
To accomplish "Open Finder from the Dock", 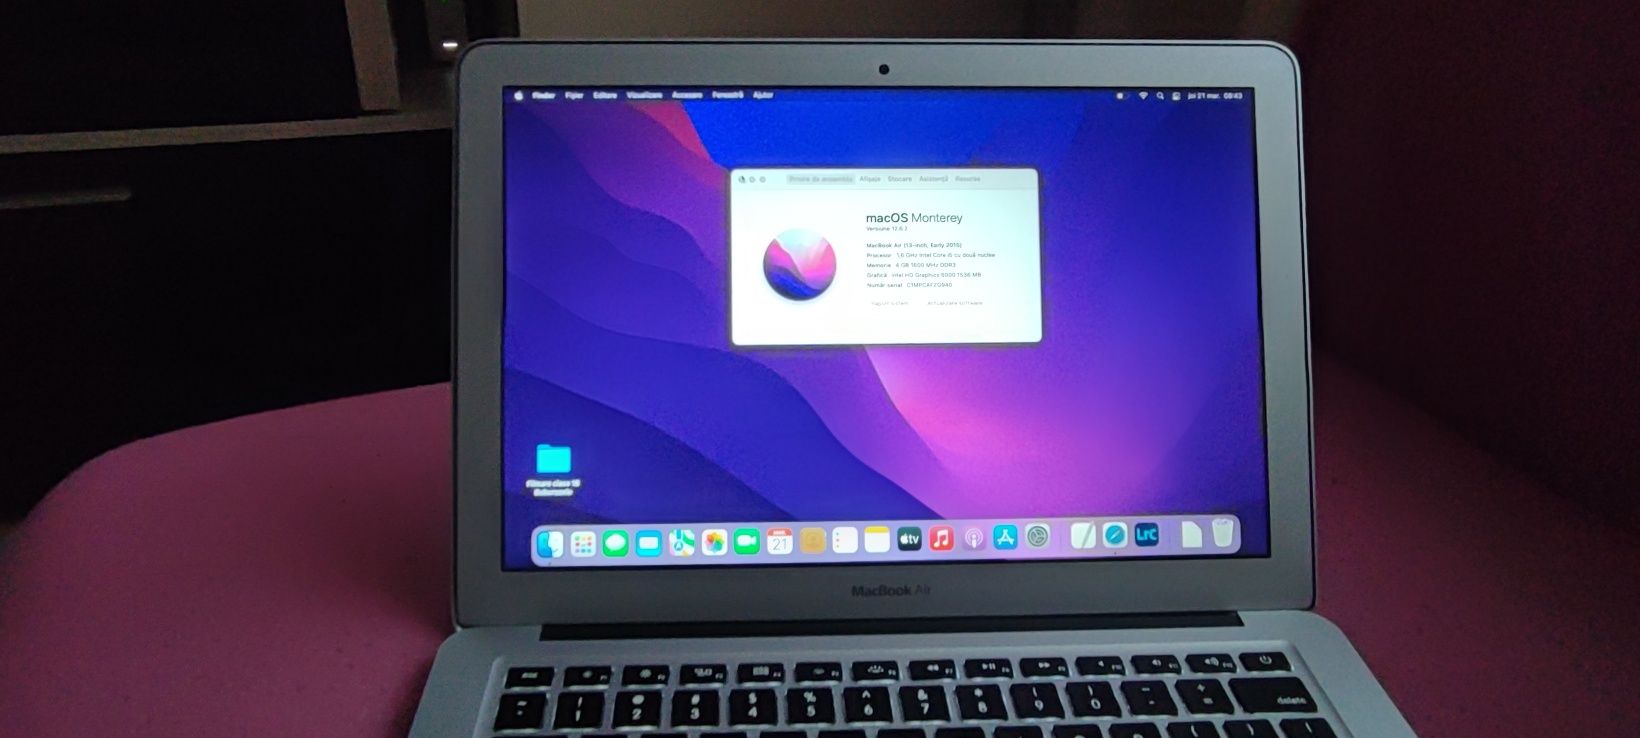I will (x=550, y=543).
